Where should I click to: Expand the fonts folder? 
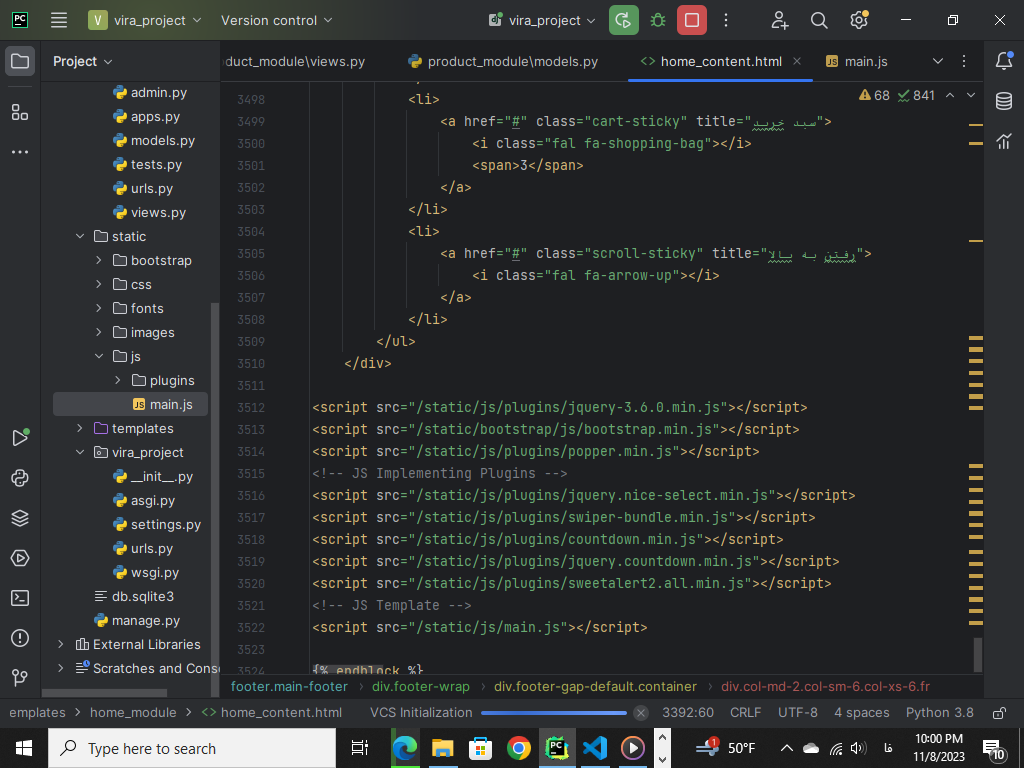[99, 308]
